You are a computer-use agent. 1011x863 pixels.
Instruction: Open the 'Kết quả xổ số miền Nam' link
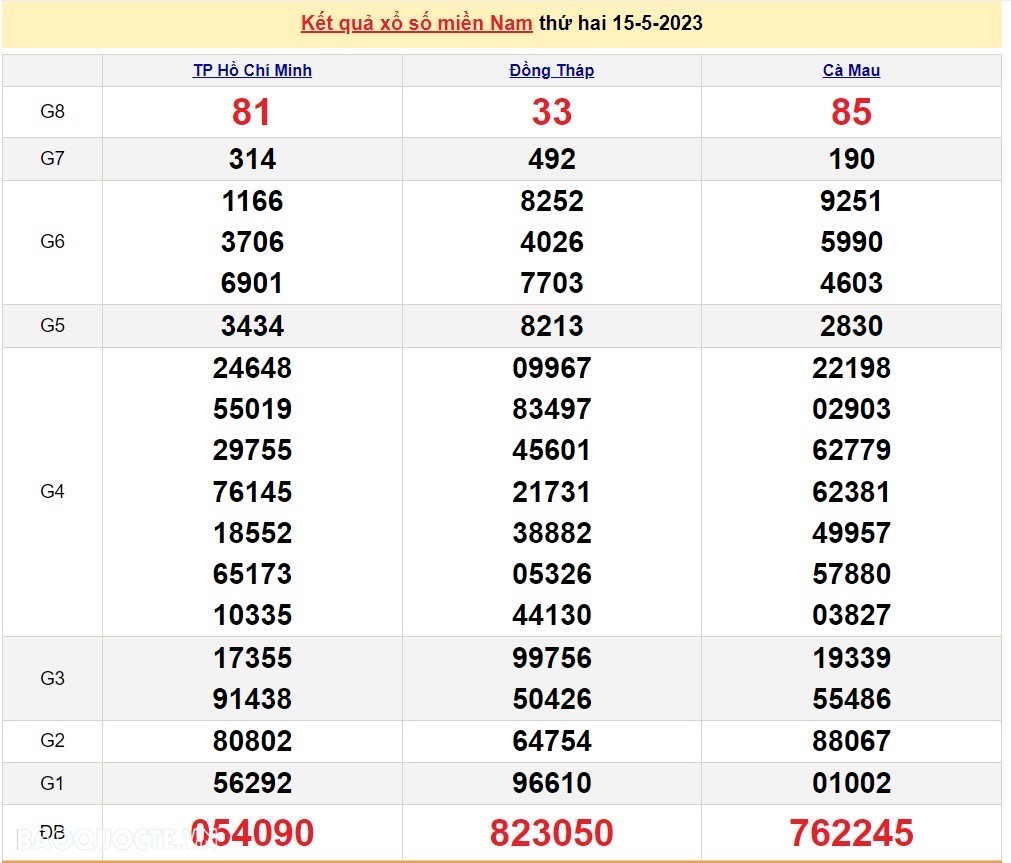(416, 22)
